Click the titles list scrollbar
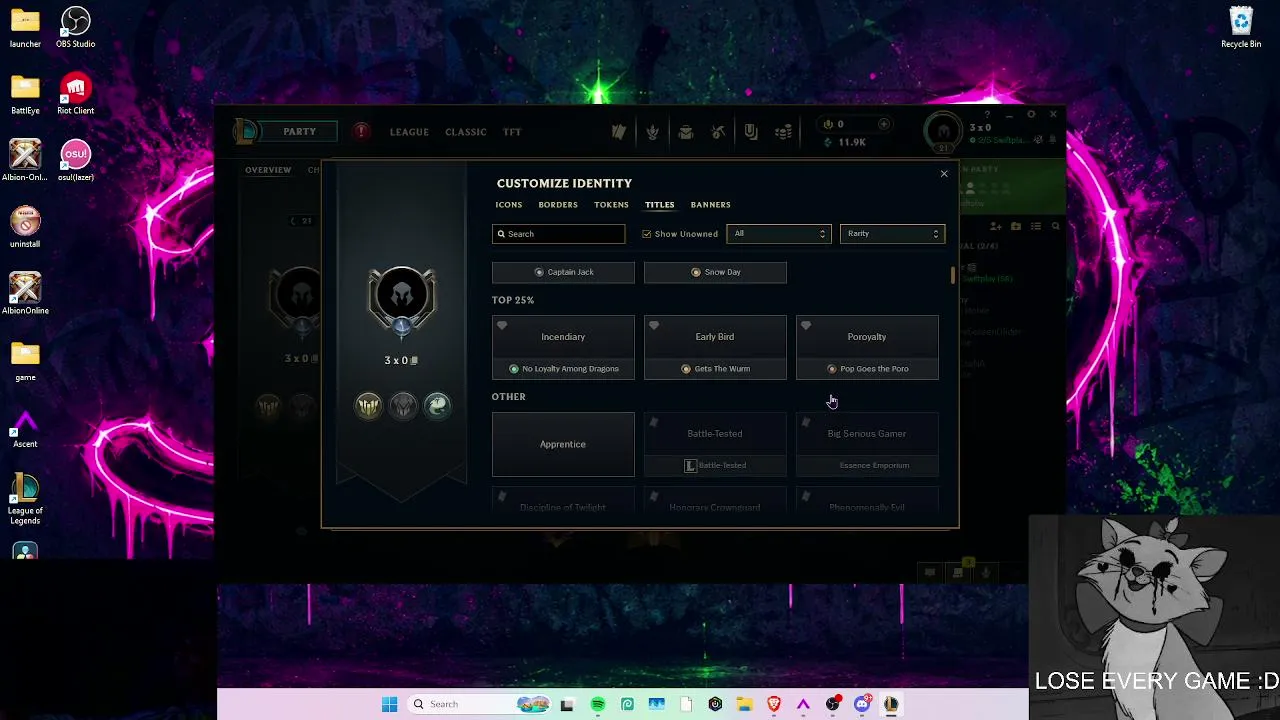Screen dimensions: 1280x720 tap(953, 274)
